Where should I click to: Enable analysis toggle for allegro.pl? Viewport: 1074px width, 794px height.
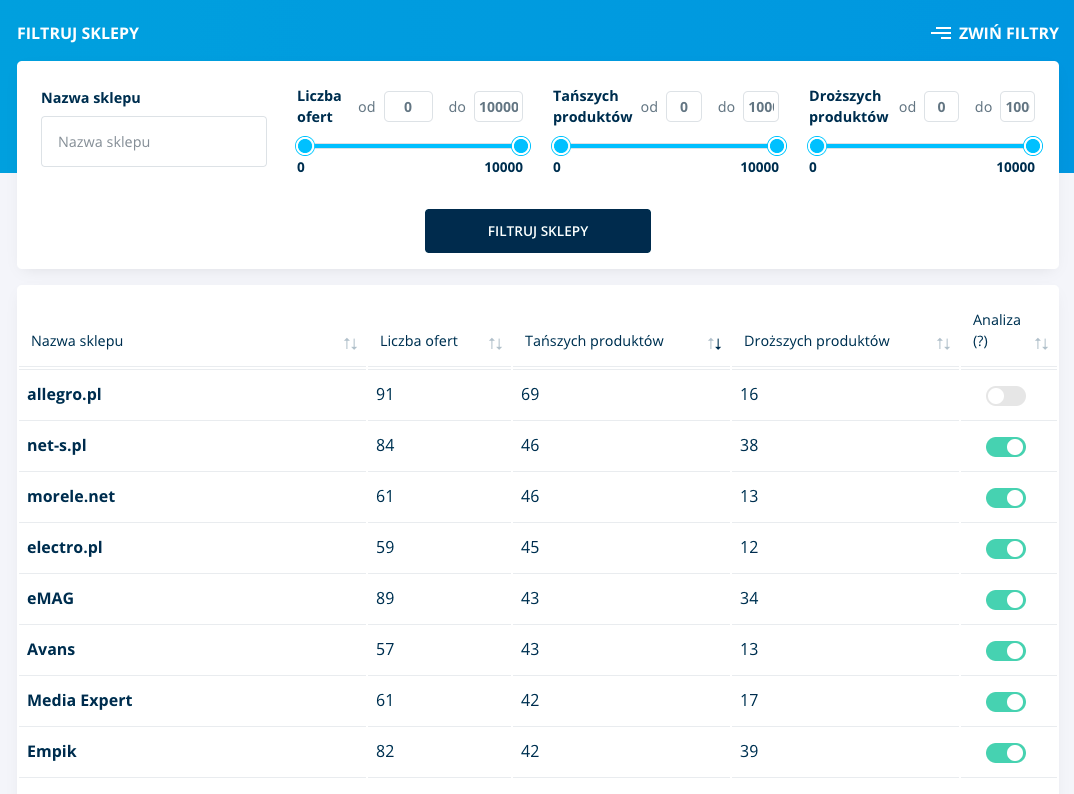point(1005,396)
